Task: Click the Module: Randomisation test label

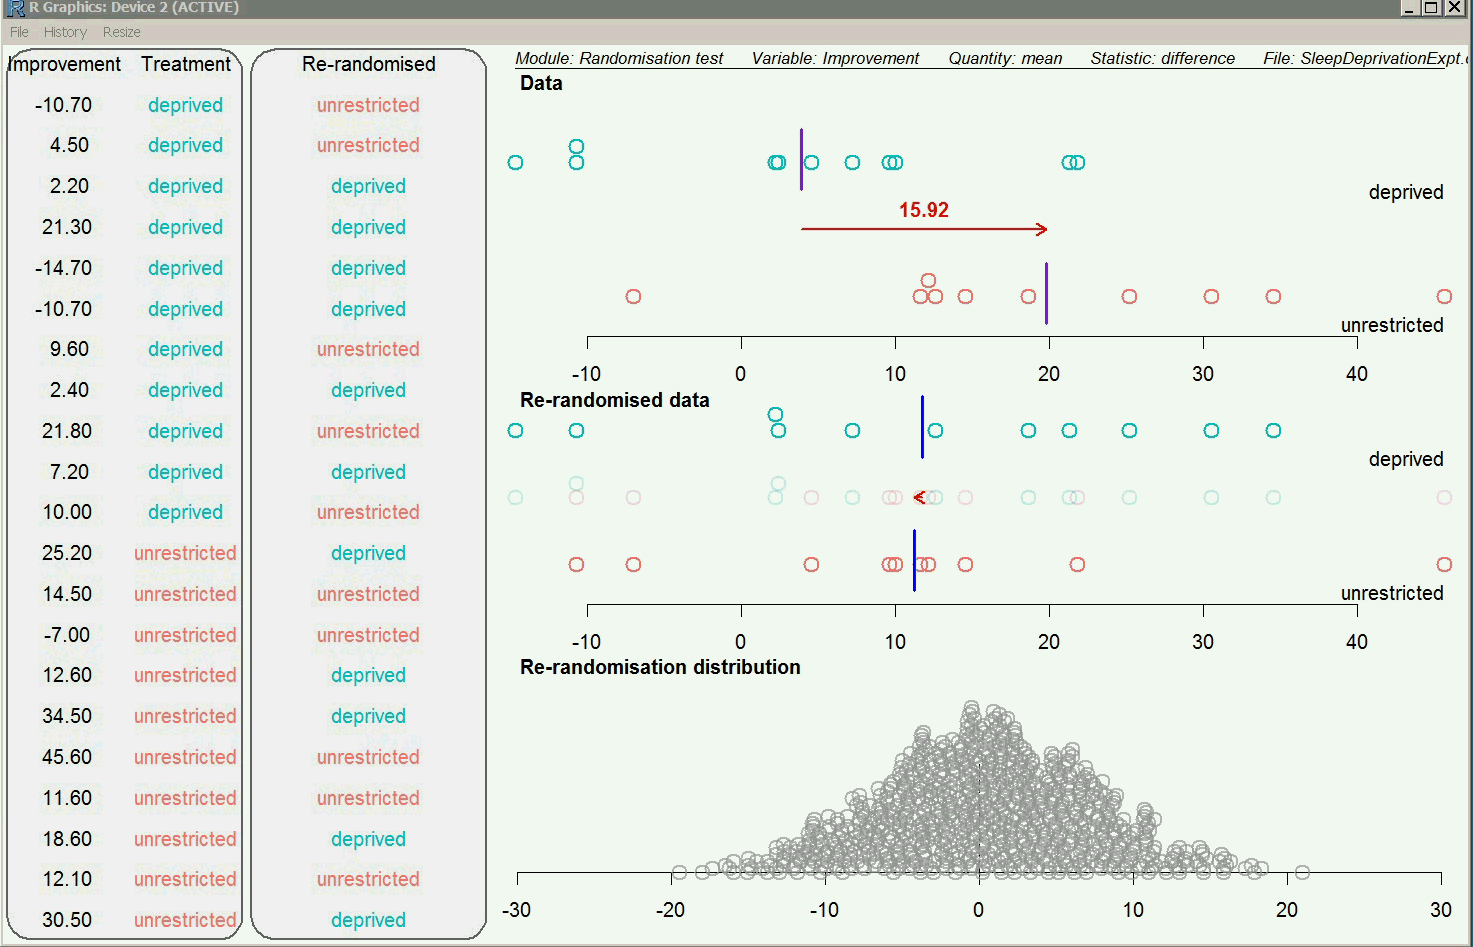Action: click(x=618, y=58)
